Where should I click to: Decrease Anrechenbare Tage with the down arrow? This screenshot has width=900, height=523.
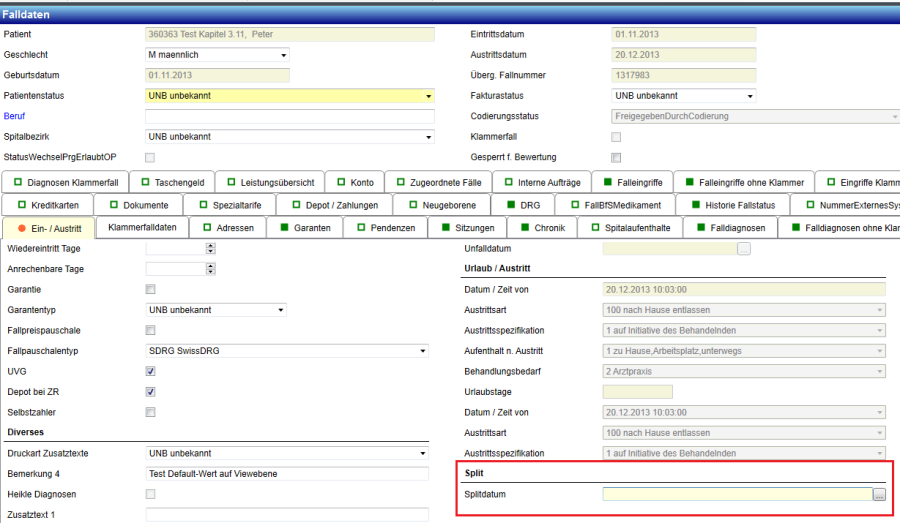click(x=210, y=272)
